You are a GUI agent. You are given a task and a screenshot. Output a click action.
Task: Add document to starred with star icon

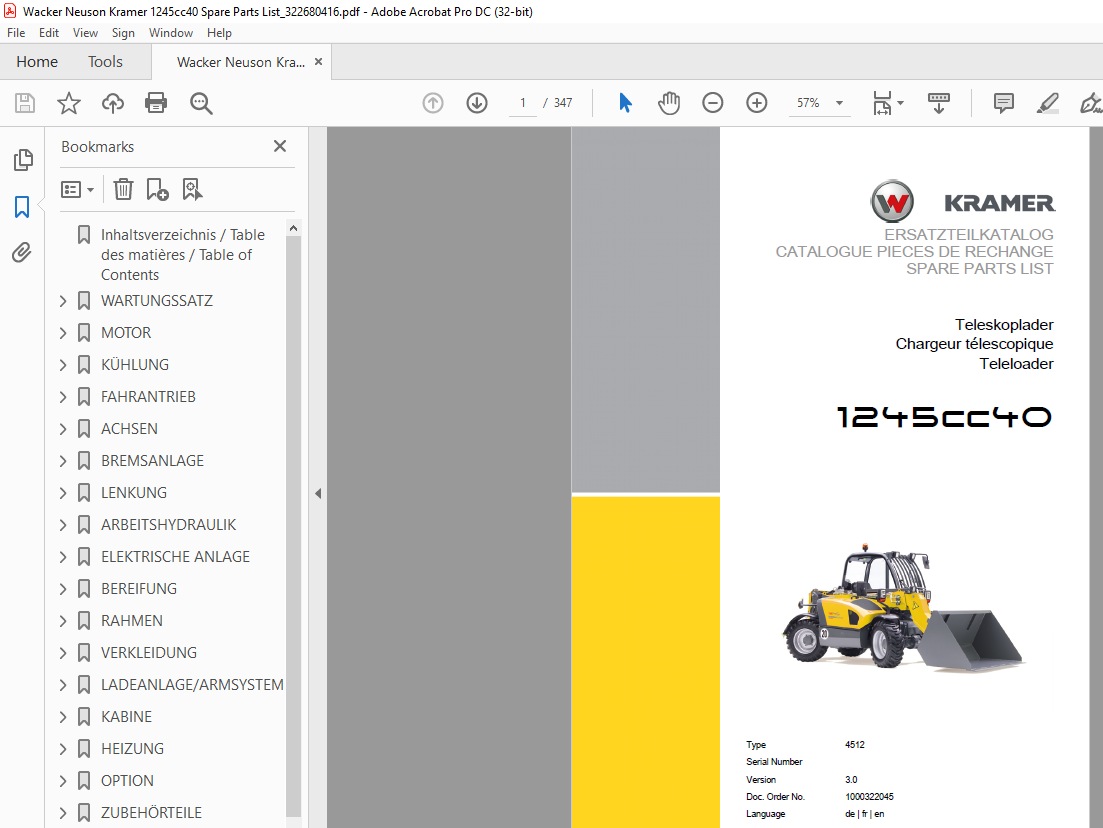point(69,103)
